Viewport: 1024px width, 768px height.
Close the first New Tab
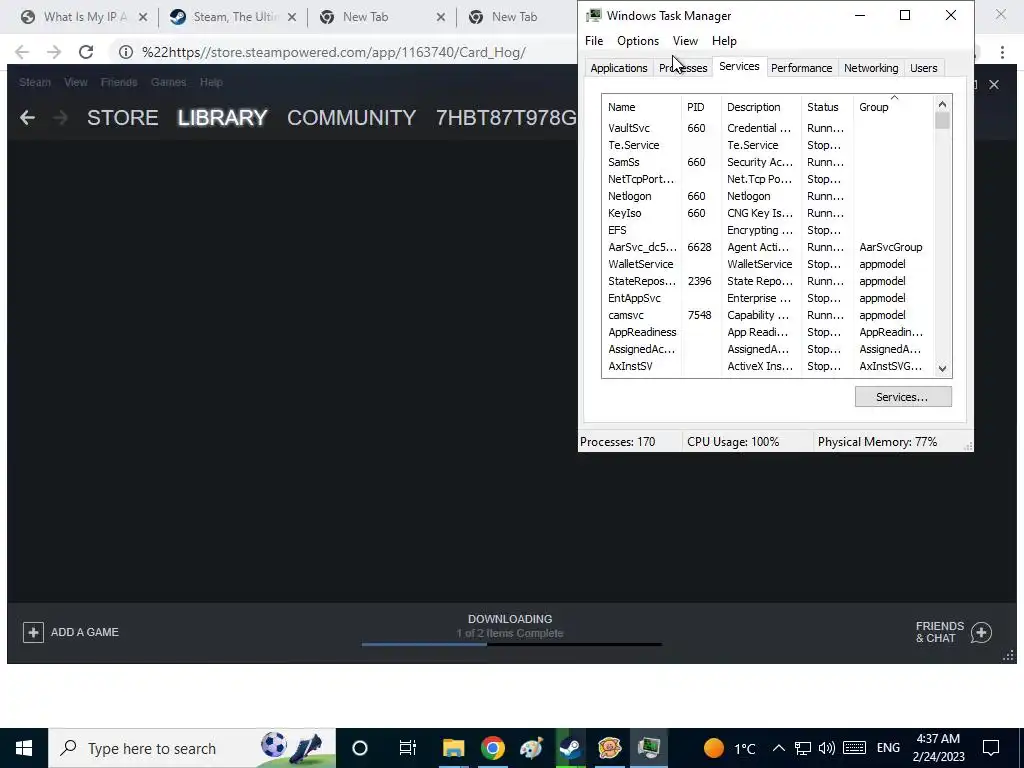click(x=441, y=17)
